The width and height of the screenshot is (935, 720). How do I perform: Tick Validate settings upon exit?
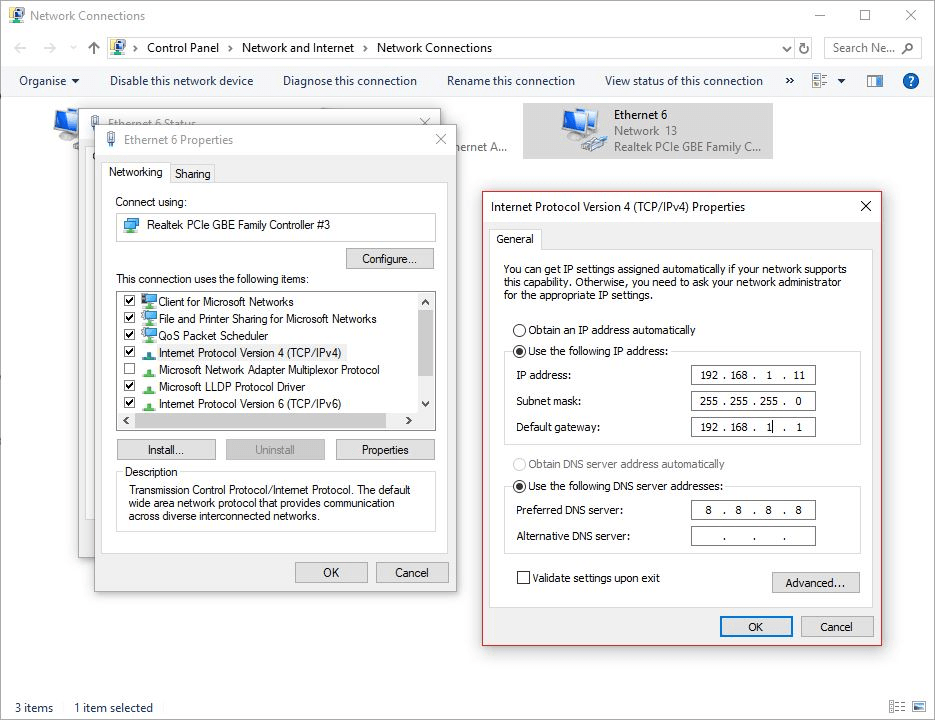523,578
